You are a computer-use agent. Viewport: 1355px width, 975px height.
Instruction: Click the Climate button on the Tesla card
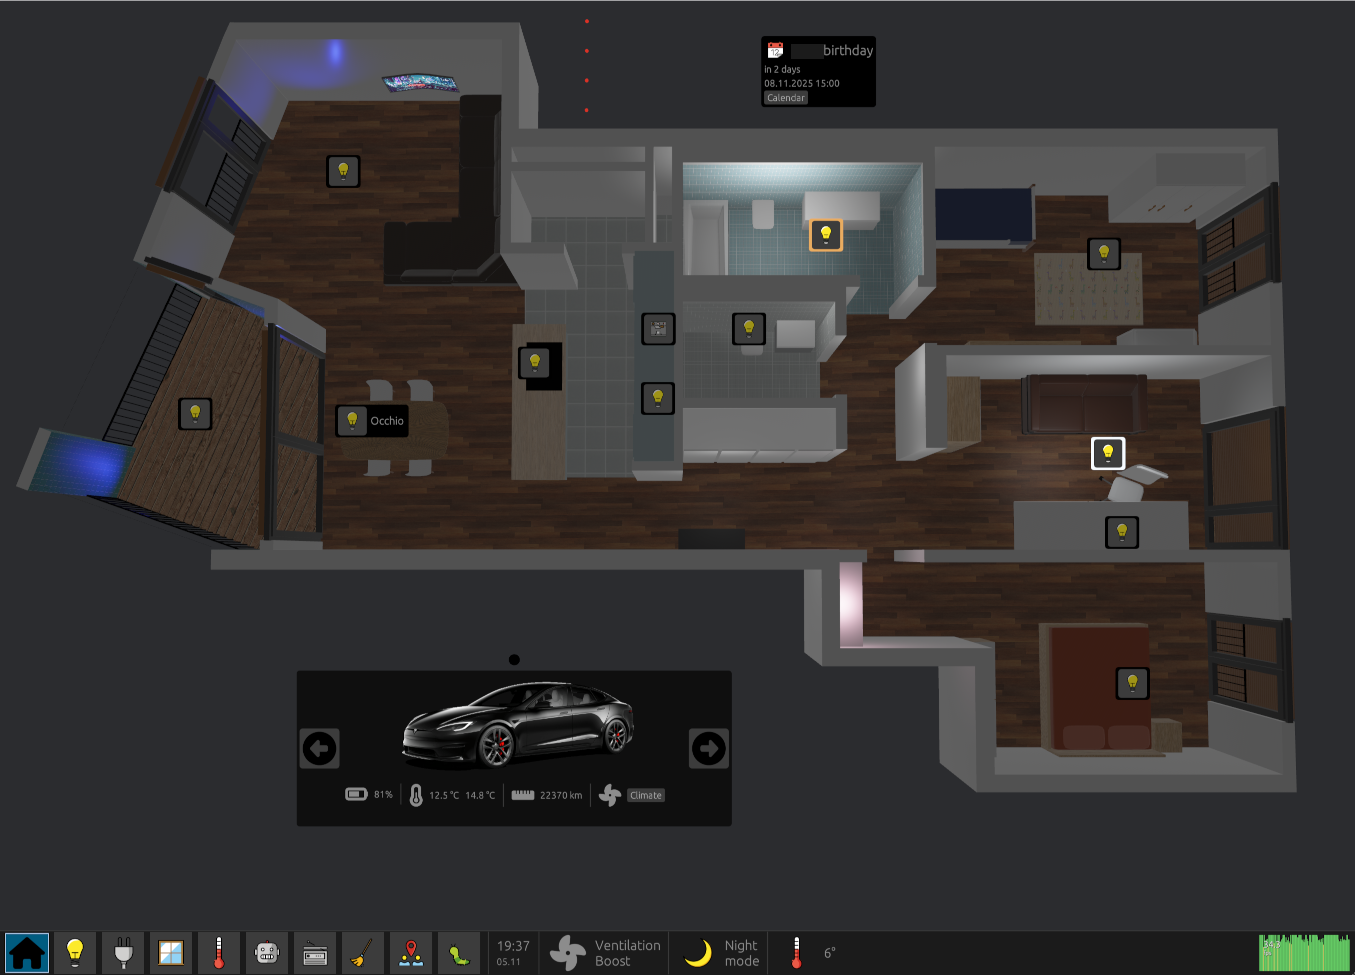pos(644,795)
